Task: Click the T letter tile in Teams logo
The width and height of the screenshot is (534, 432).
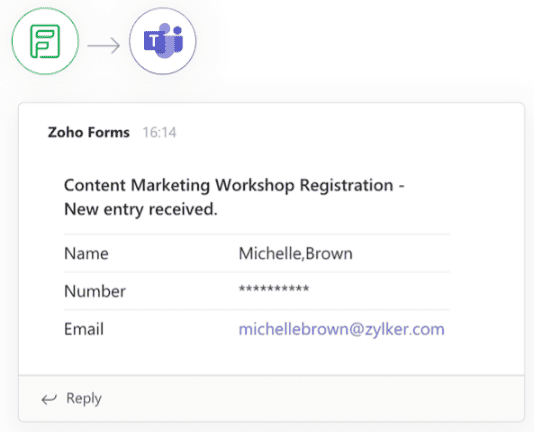Action: coord(154,41)
